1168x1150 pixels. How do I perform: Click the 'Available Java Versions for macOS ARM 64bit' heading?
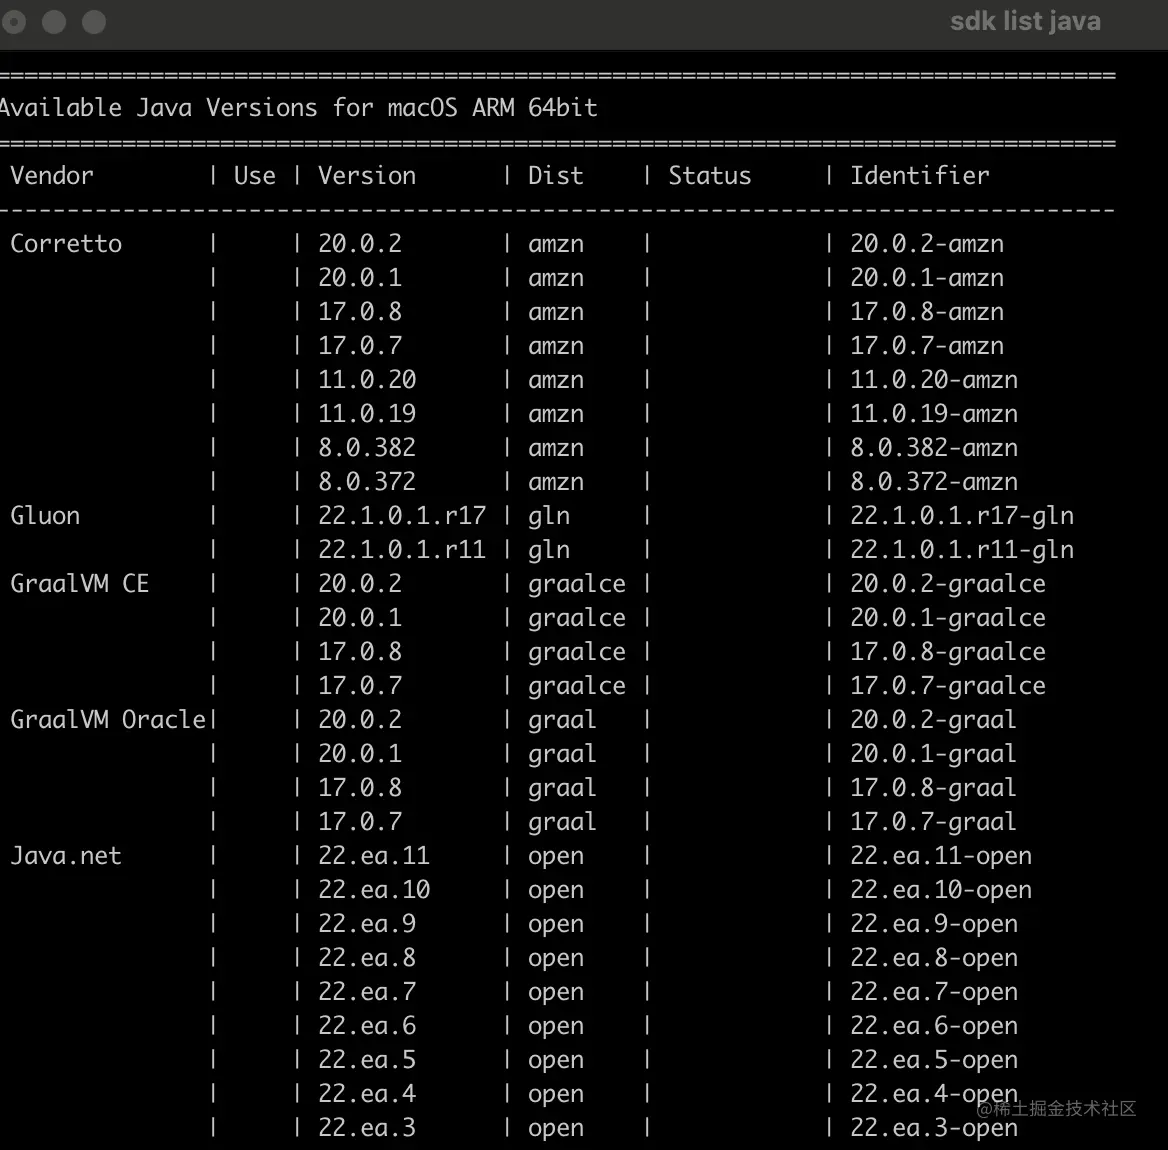click(x=299, y=108)
